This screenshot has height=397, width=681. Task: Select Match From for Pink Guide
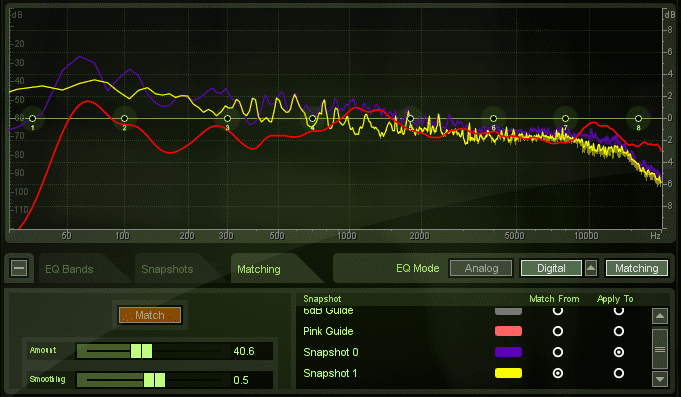click(x=558, y=331)
